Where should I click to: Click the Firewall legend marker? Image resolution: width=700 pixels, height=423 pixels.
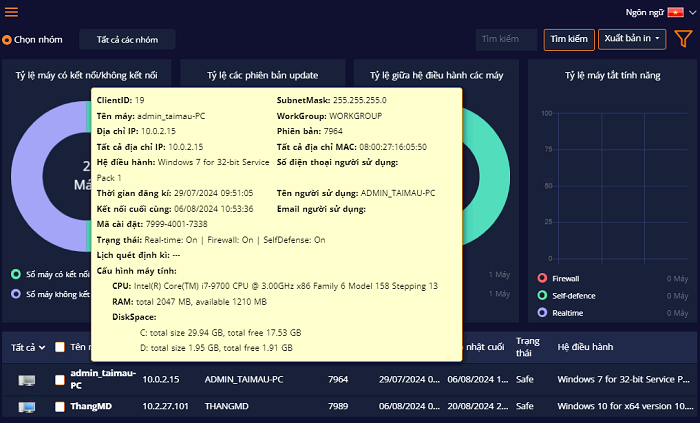coord(542,278)
